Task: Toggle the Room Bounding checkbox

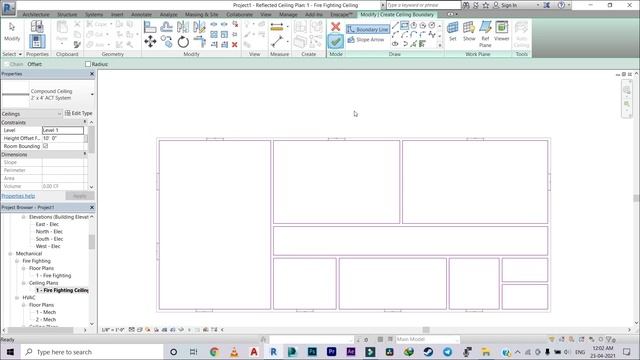Action: click(x=45, y=146)
